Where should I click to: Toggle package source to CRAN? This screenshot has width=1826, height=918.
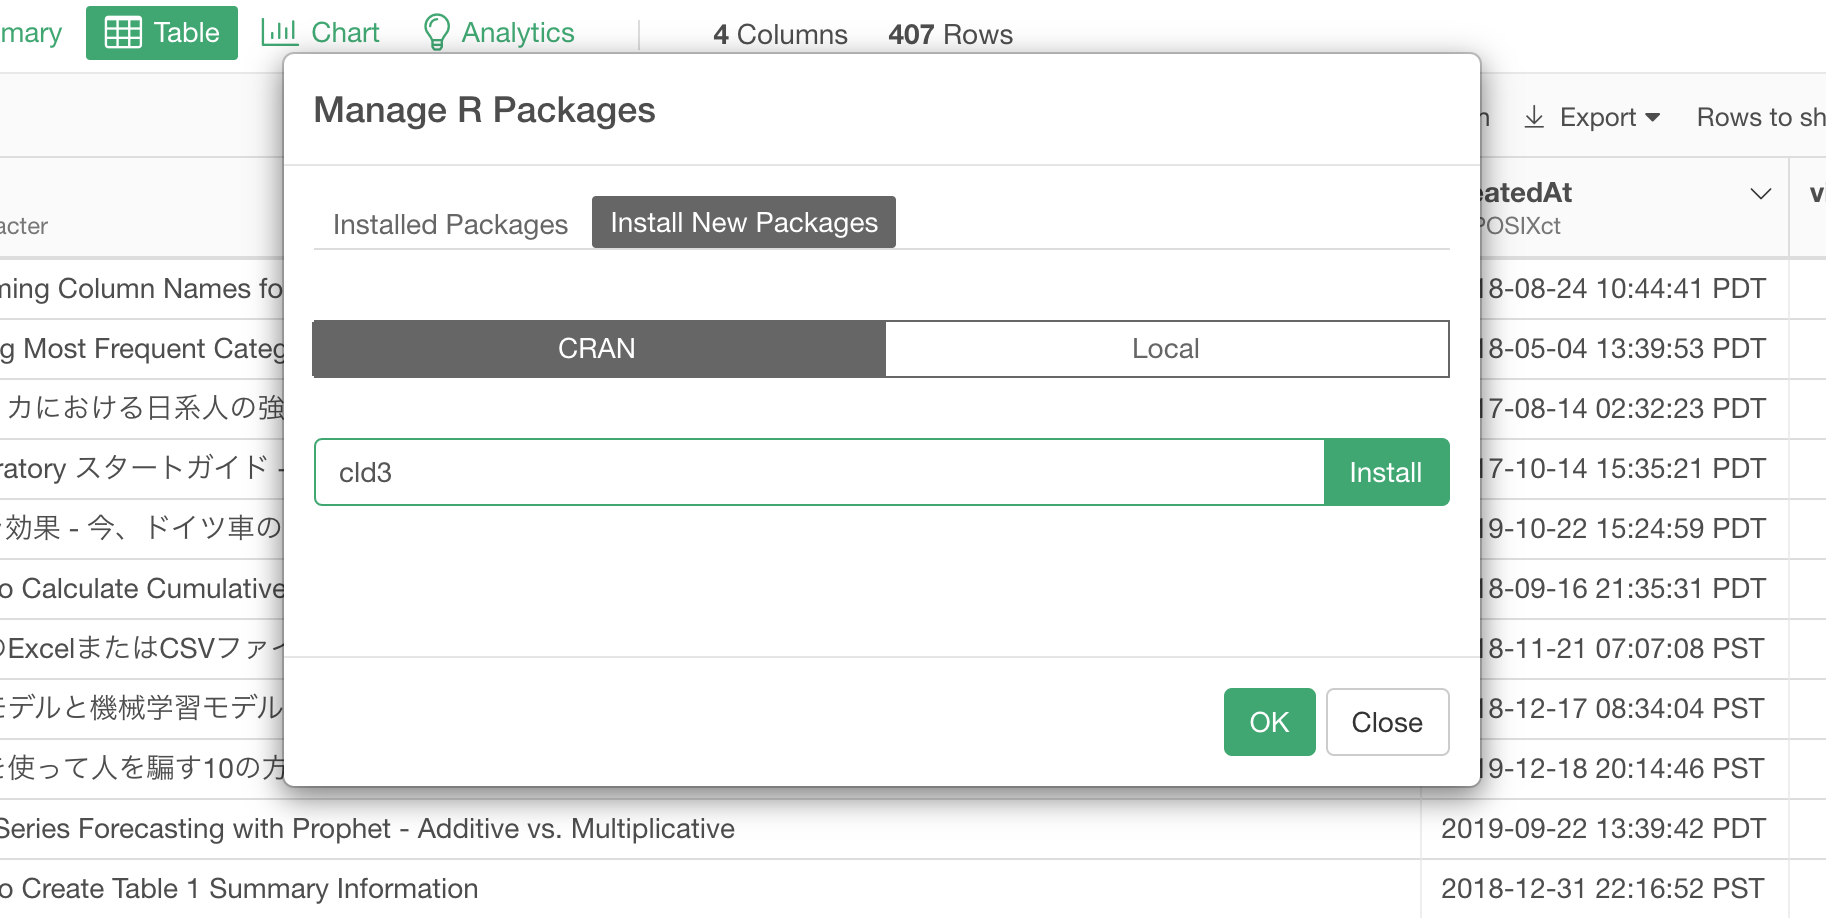coord(598,349)
